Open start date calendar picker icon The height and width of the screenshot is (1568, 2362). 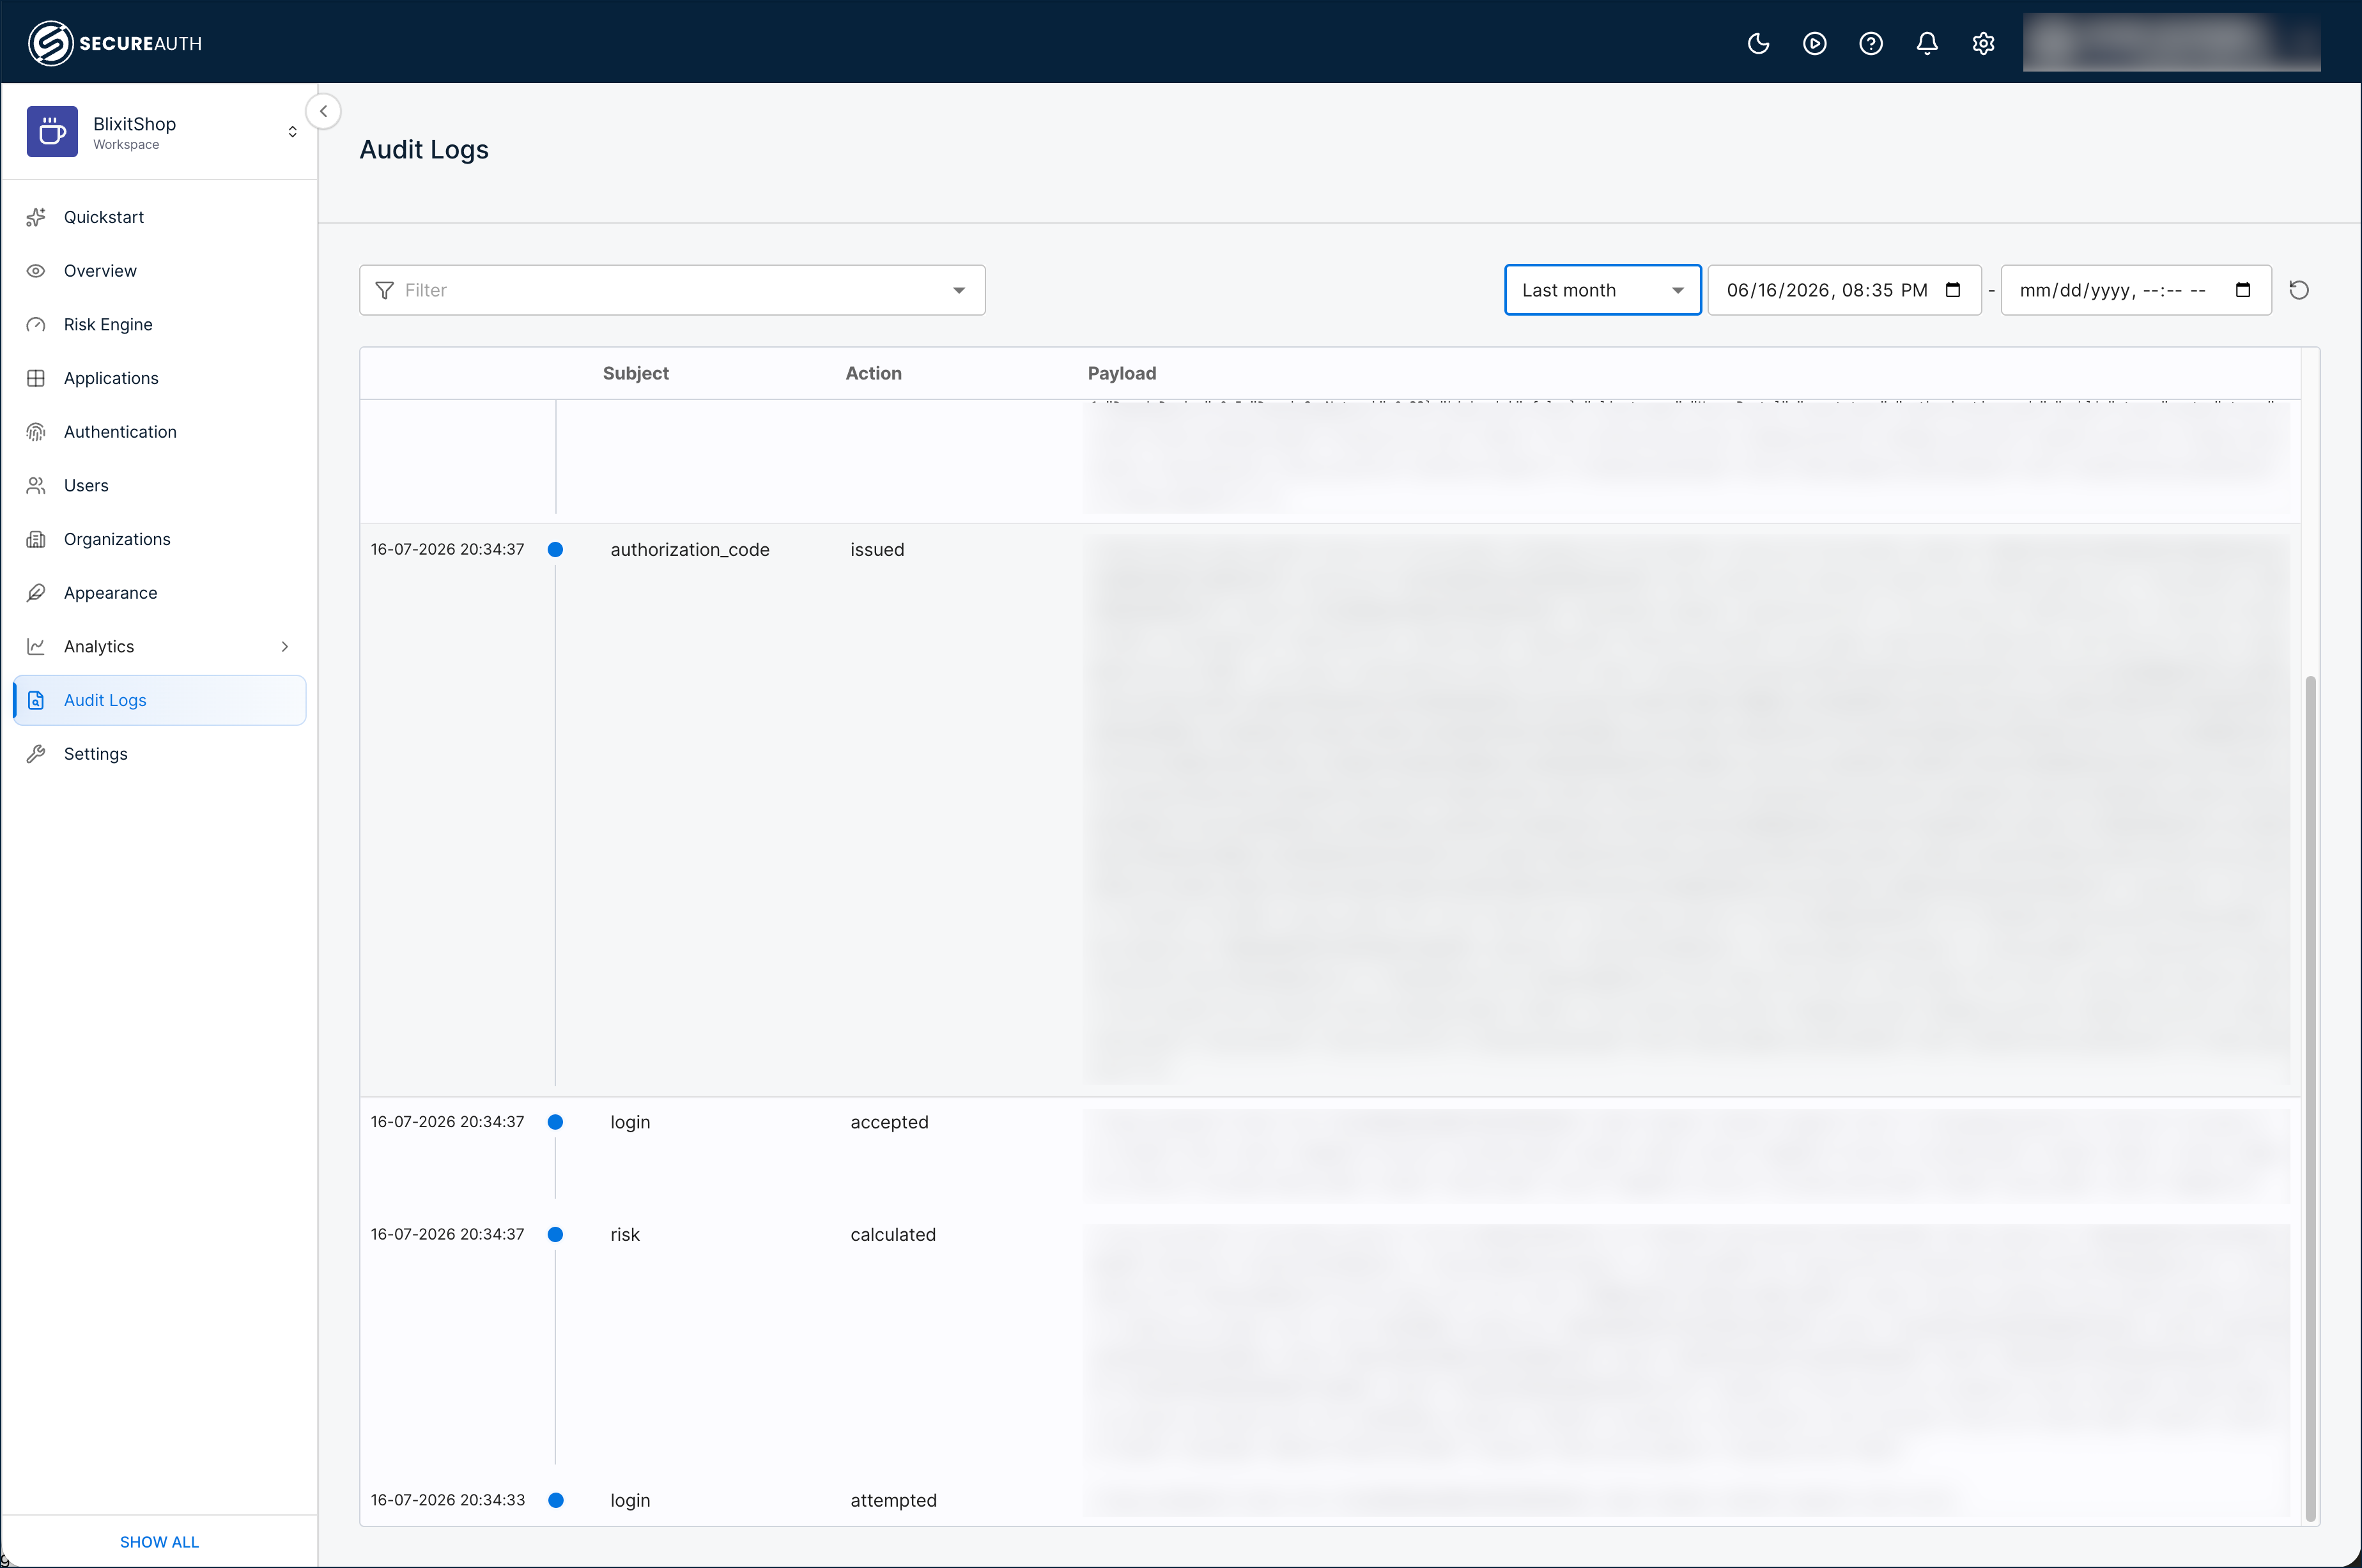click(1953, 290)
